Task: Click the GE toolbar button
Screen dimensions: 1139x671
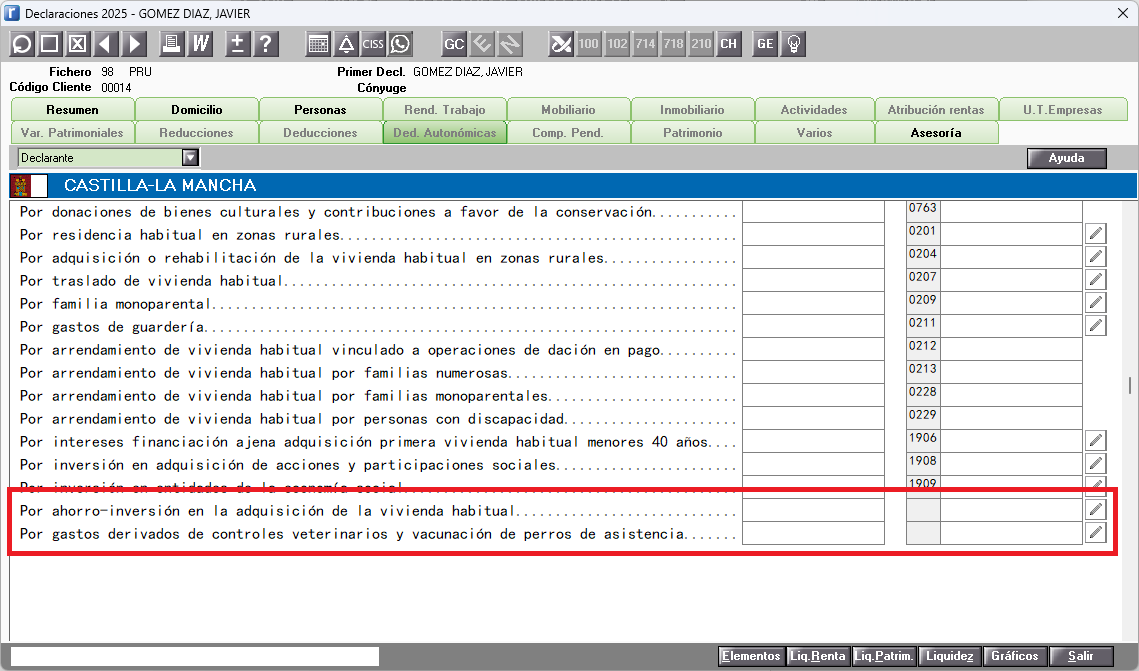Action: [766, 44]
